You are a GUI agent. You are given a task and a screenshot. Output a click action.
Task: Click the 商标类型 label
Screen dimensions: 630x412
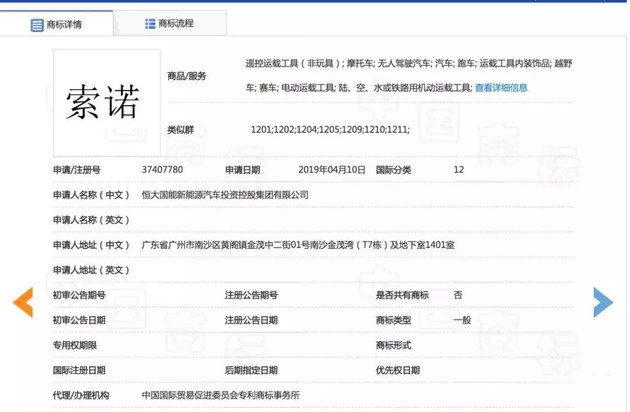click(x=393, y=320)
